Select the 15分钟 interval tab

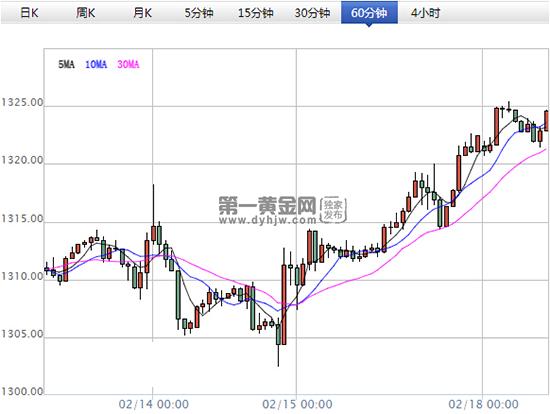(256, 13)
